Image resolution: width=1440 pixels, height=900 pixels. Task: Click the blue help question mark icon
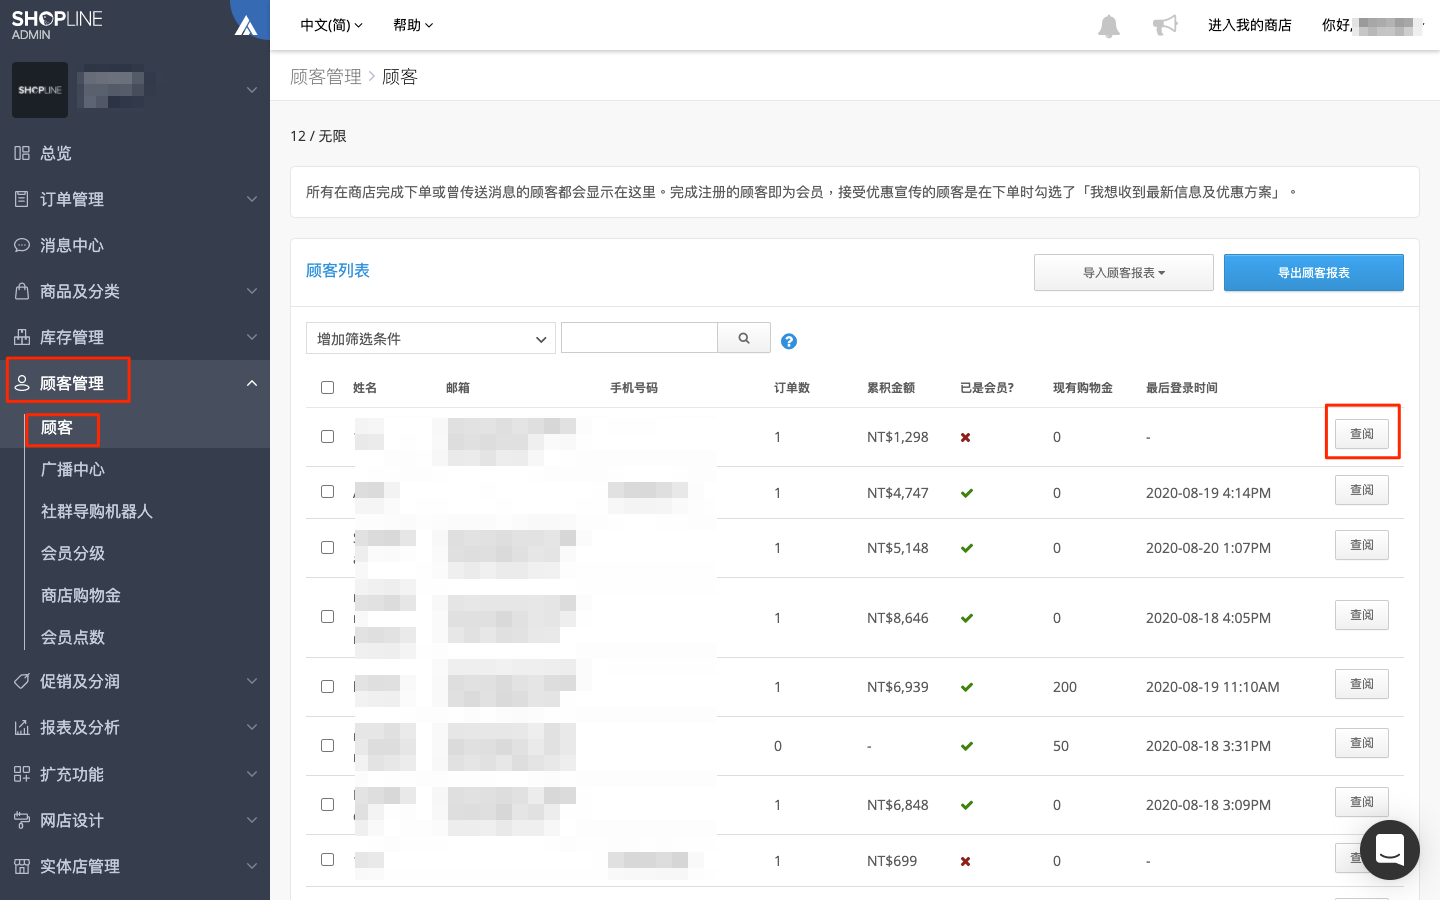point(789,341)
